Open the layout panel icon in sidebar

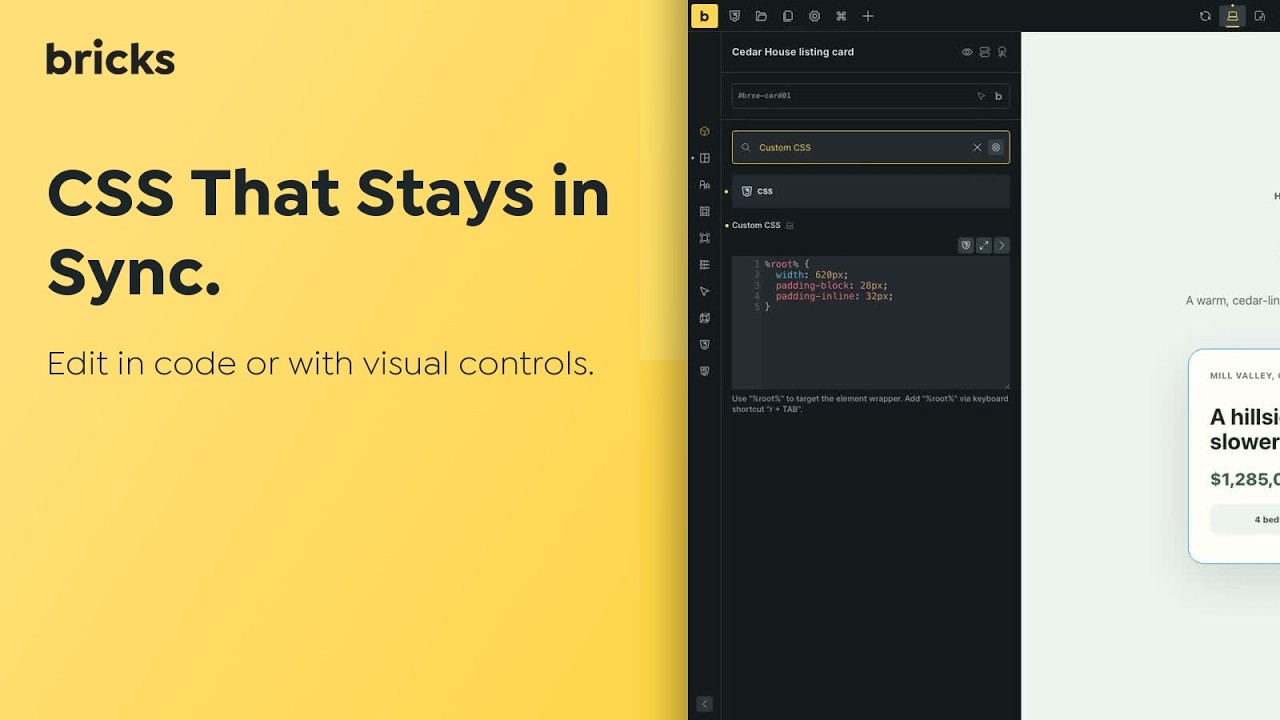705,158
